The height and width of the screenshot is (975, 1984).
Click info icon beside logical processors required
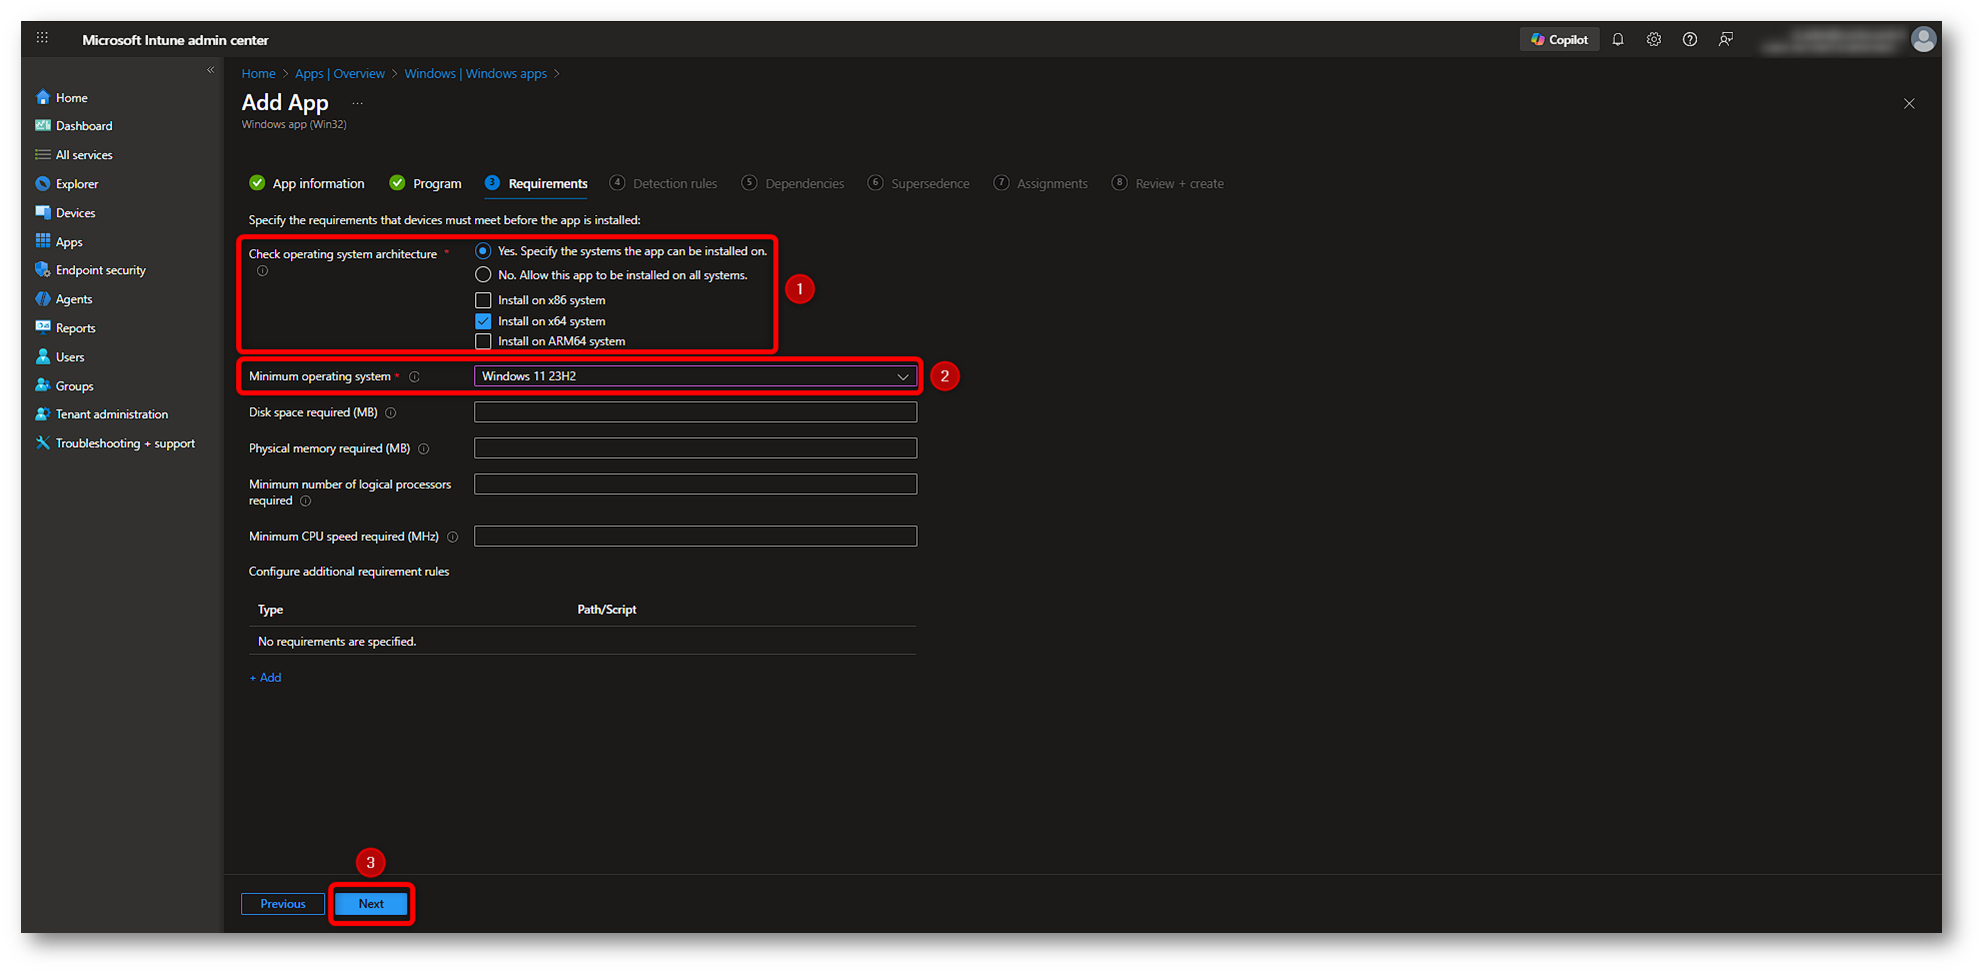click(x=306, y=501)
